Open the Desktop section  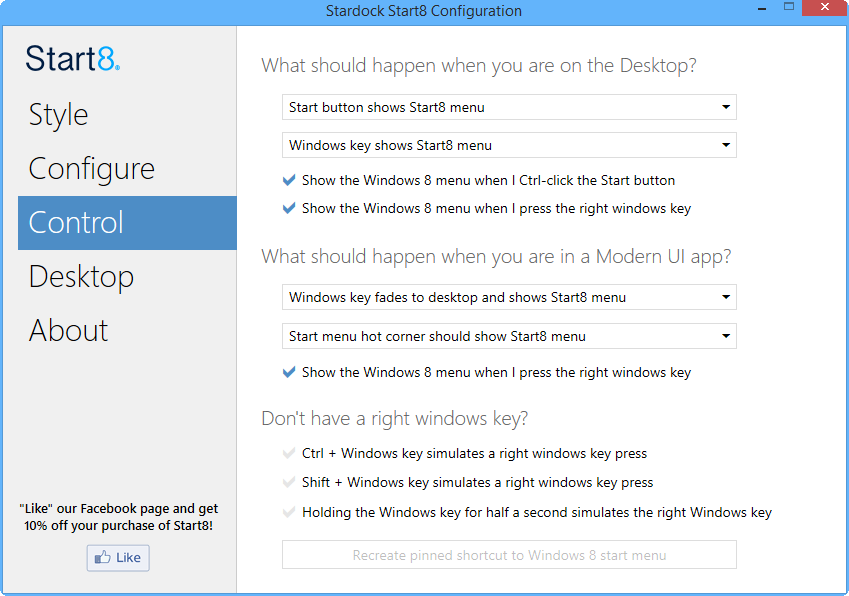[x=81, y=277]
